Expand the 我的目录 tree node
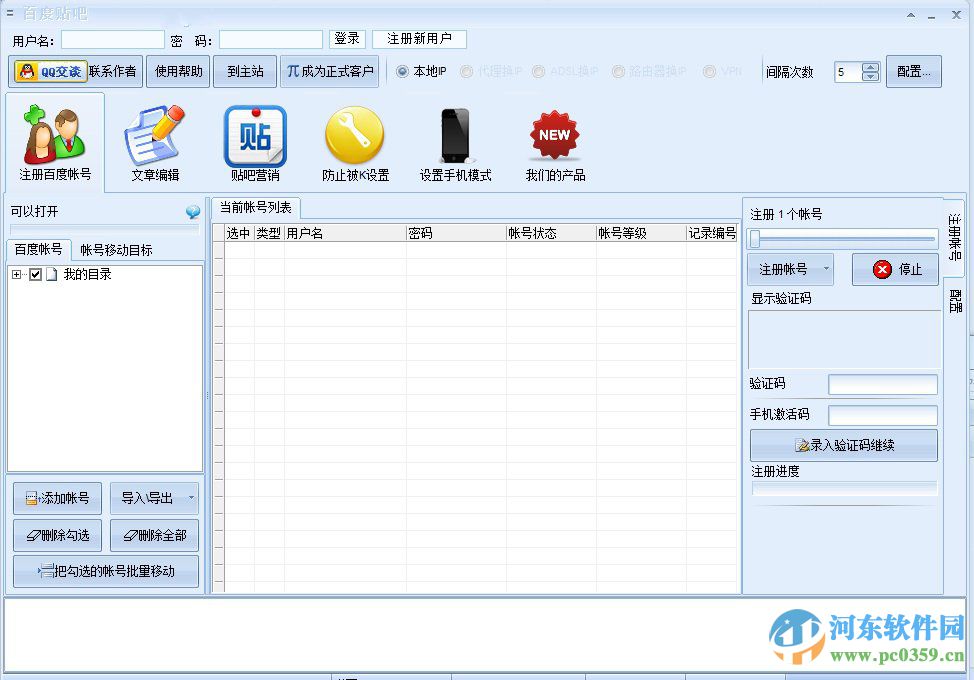 (15, 275)
